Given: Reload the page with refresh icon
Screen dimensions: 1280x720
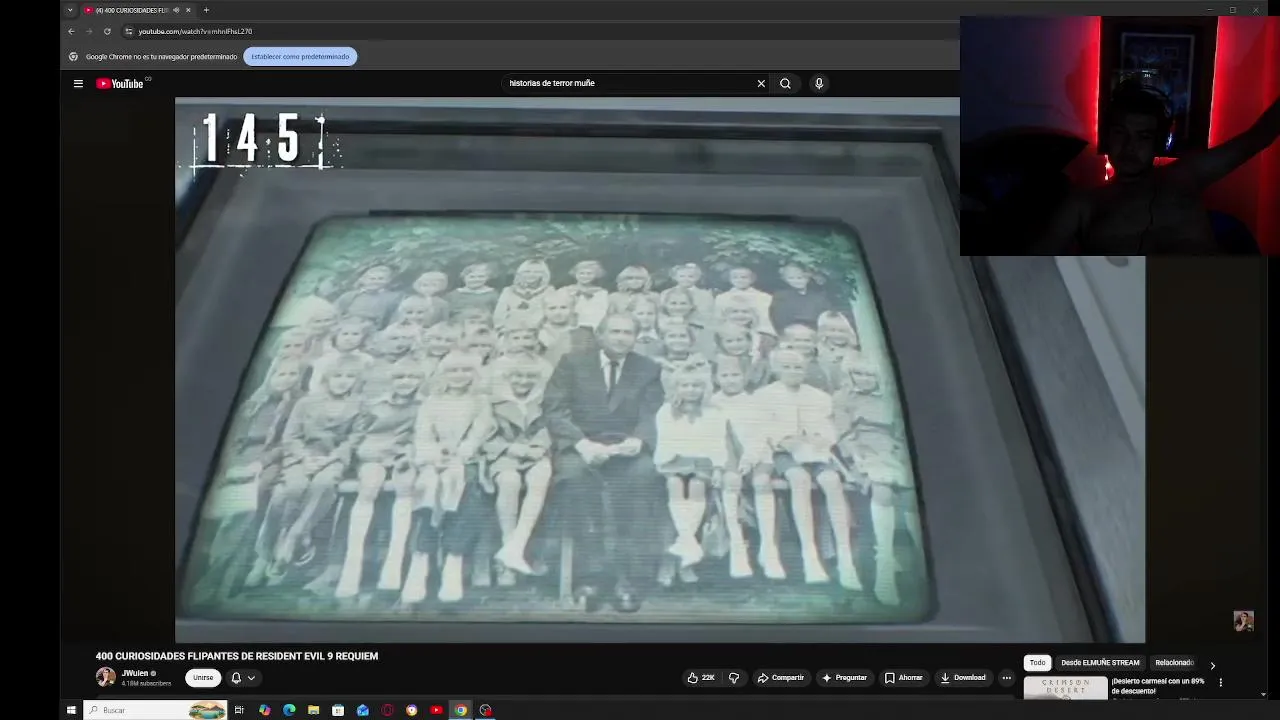Looking at the screenshot, I should pyautogui.click(x=107, y=31).
